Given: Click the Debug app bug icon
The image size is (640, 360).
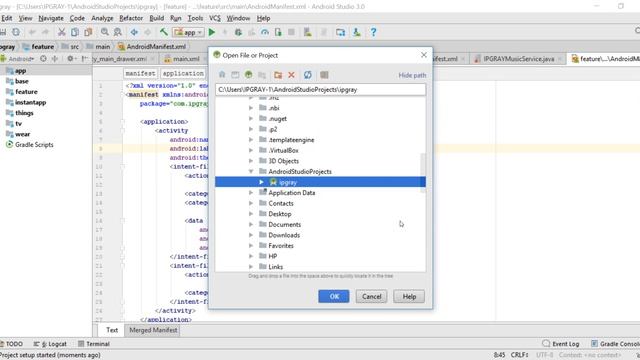Looking at the screenshot, I should tap(238, 32).
